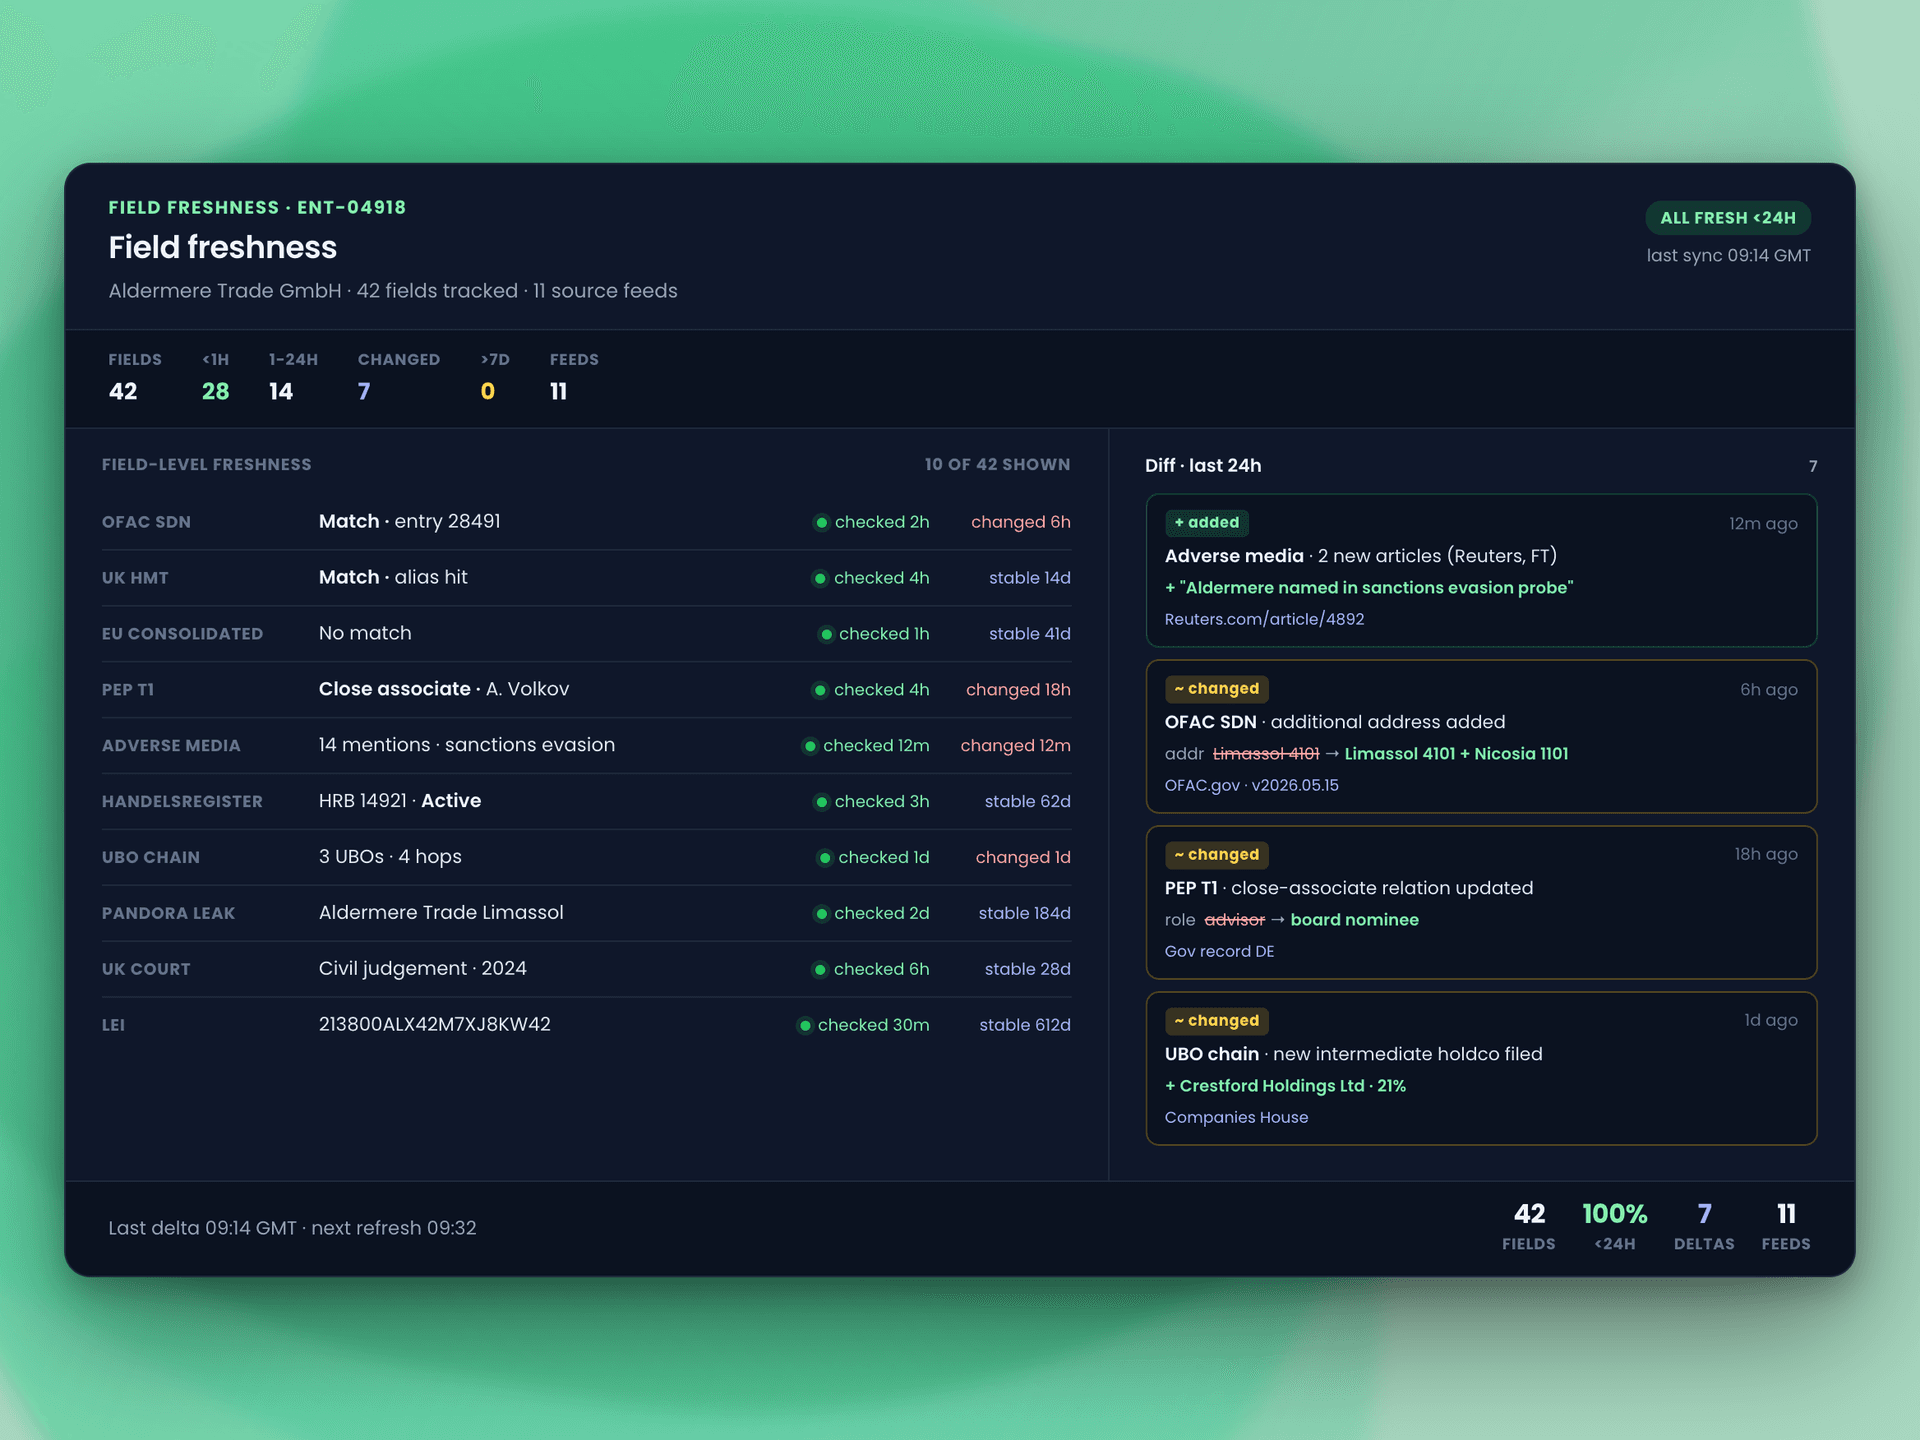This screenshot has width=1920, height=1440.
Task: Click the 7 DELTAS footer stat
Action: pos(1704,1226)
